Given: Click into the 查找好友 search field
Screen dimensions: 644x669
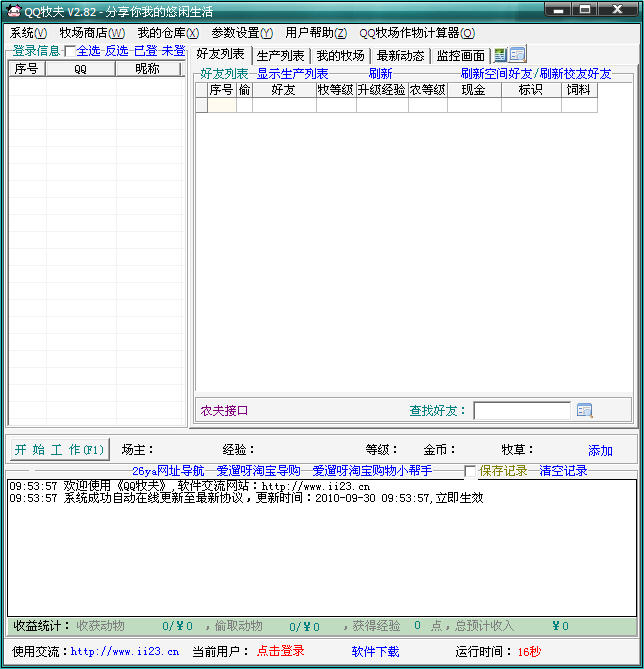Looking at the screenshot, I should coord(522,410).
